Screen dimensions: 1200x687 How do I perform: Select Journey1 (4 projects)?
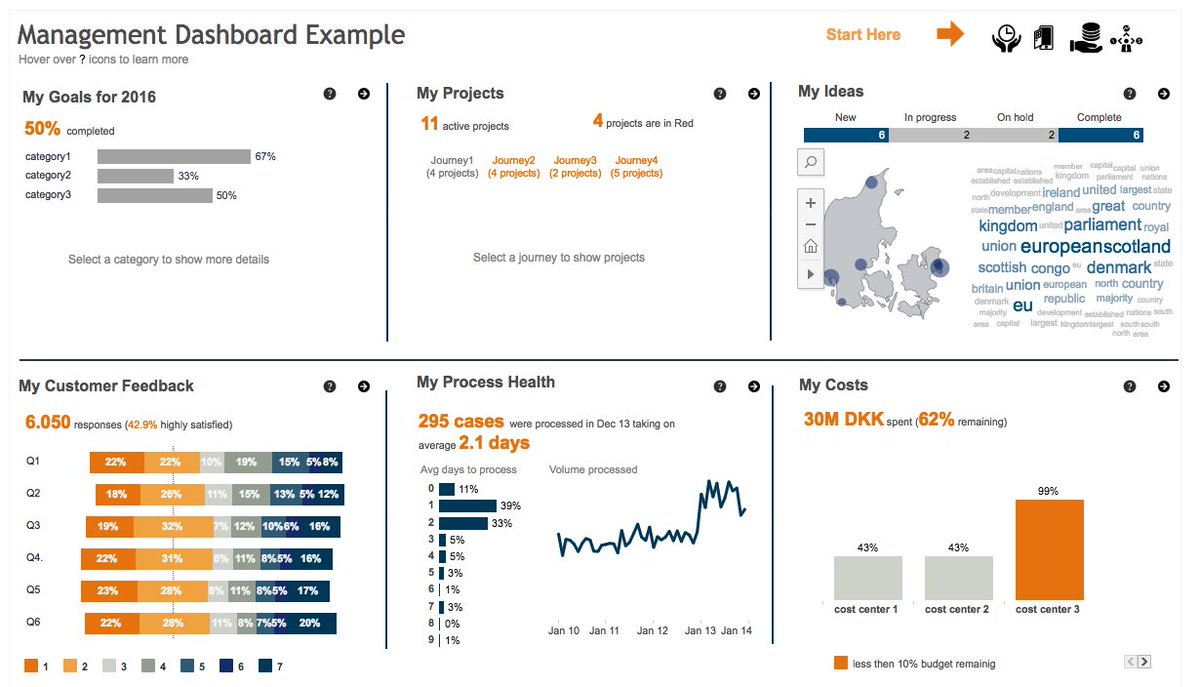(452, 166)
